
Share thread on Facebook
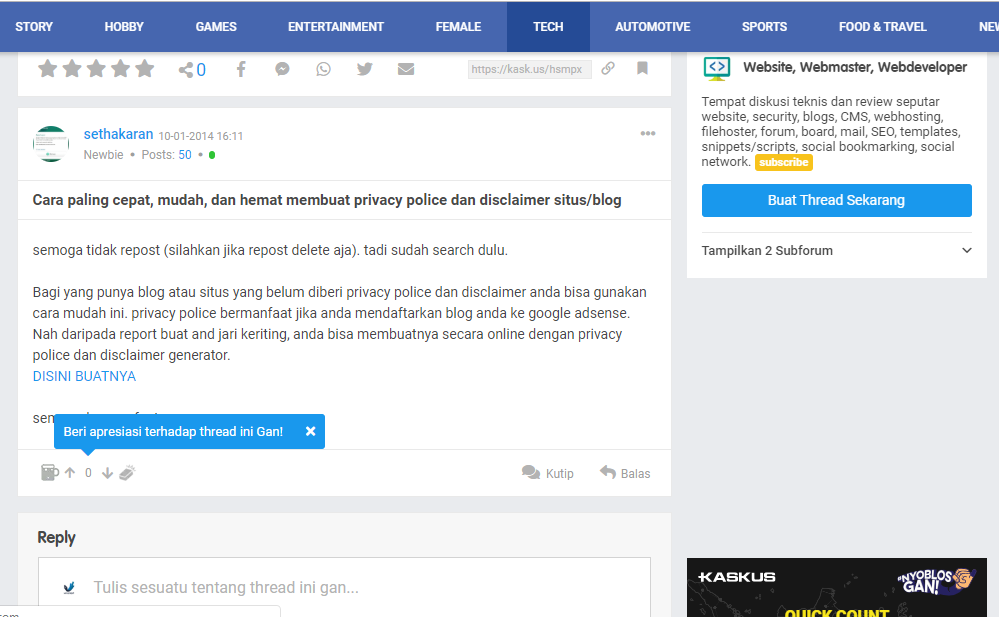point(241,69)
